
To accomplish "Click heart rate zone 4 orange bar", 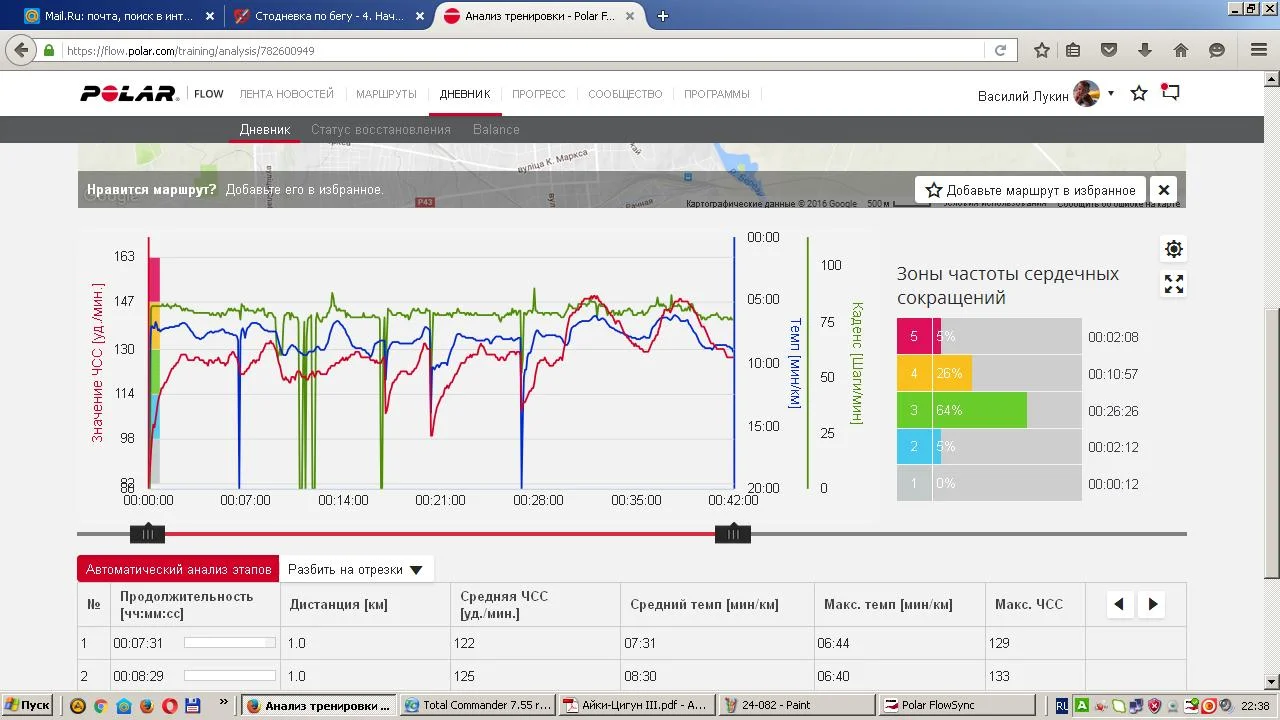I will pyautogui.click(x=934, y=374).
